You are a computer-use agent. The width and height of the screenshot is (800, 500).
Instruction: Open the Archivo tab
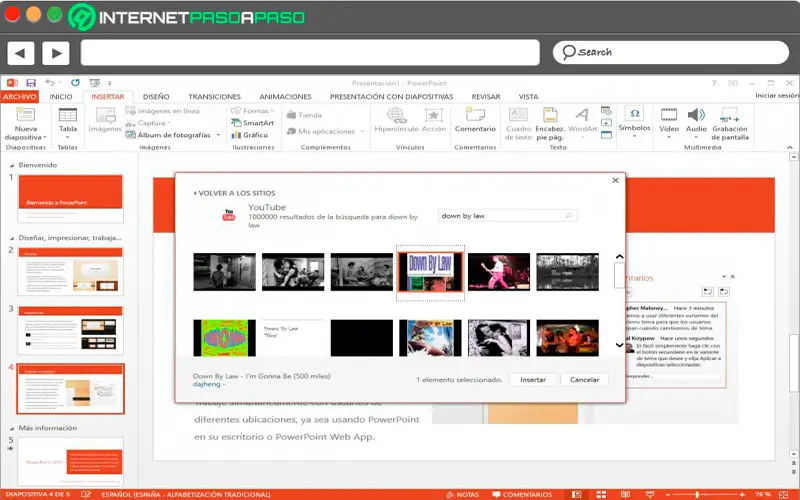(x=19, y=97)
